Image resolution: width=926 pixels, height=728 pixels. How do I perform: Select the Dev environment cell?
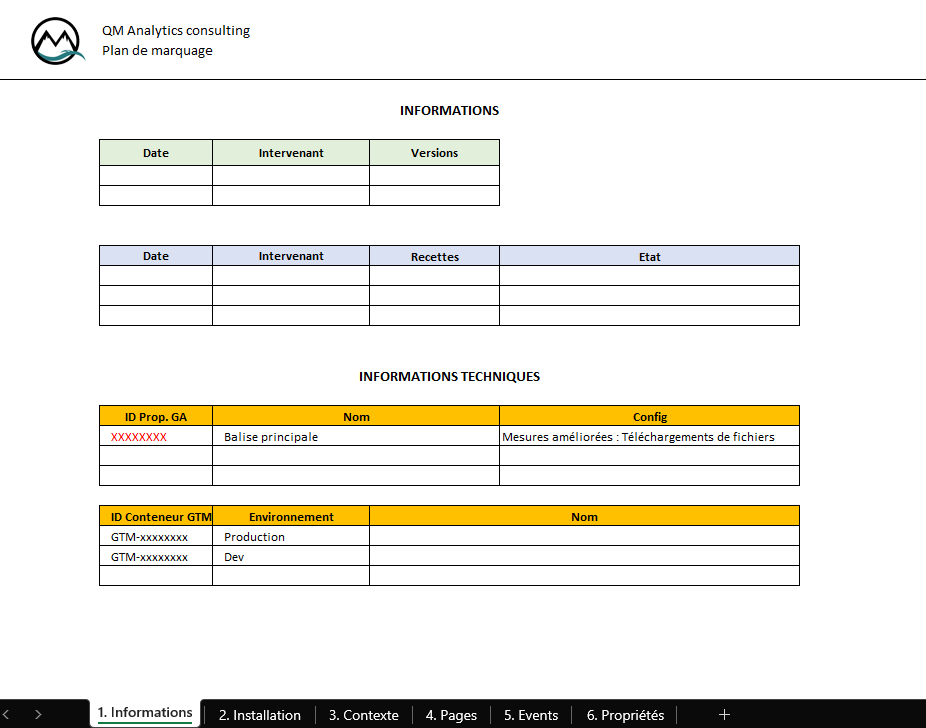pyautogui.click(x=291, y=556)
